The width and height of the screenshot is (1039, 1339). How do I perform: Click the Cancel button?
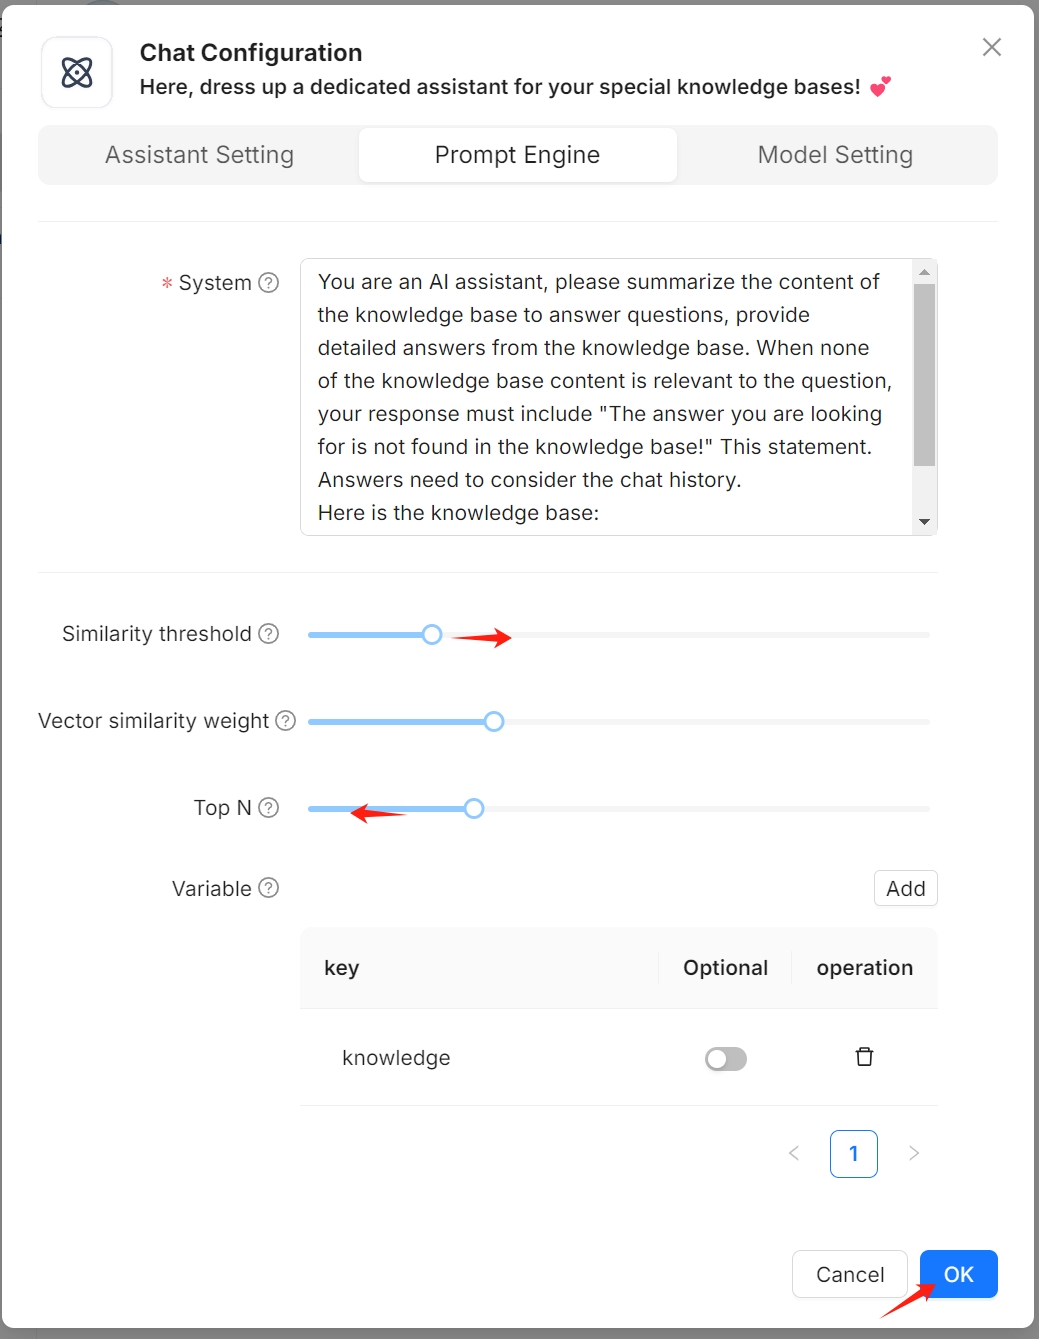click(x=850, y=1274)
